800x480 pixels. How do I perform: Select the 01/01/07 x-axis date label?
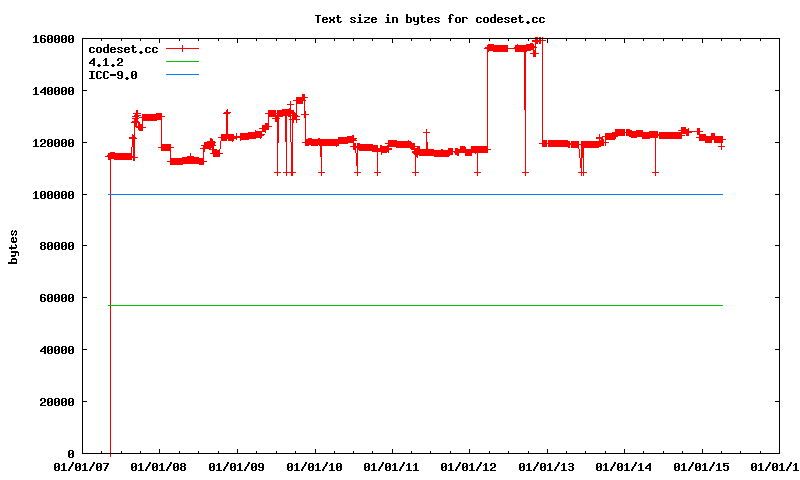[x=82, y=466]
